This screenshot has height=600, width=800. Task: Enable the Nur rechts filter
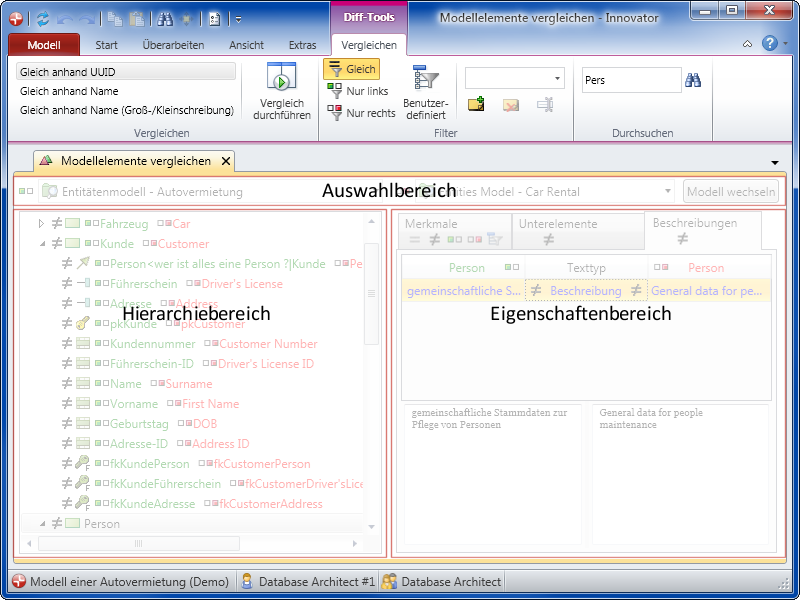point(360,113)
